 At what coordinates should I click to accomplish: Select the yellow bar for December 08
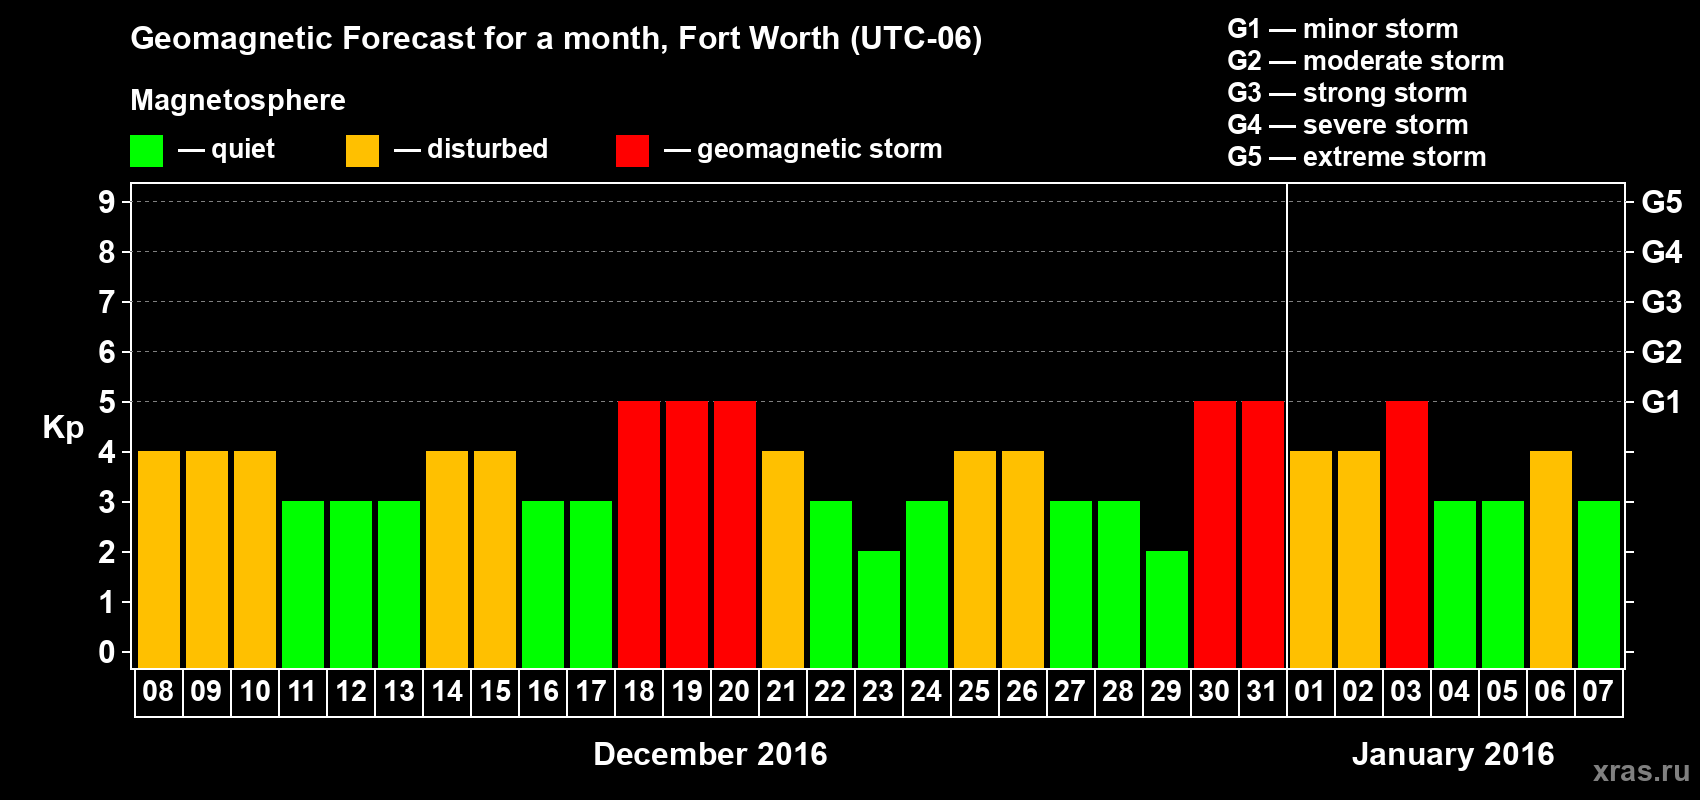pyautogui.click(x=159, y=559)
